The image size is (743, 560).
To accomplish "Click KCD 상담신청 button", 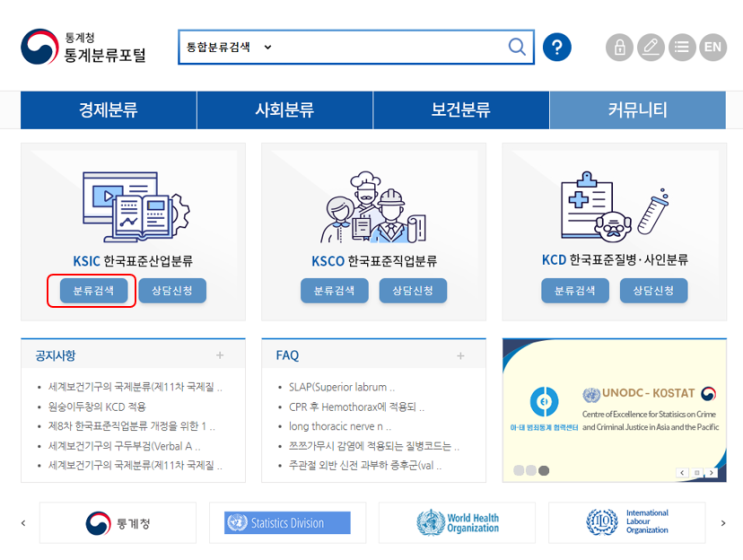I will [653, 290].
